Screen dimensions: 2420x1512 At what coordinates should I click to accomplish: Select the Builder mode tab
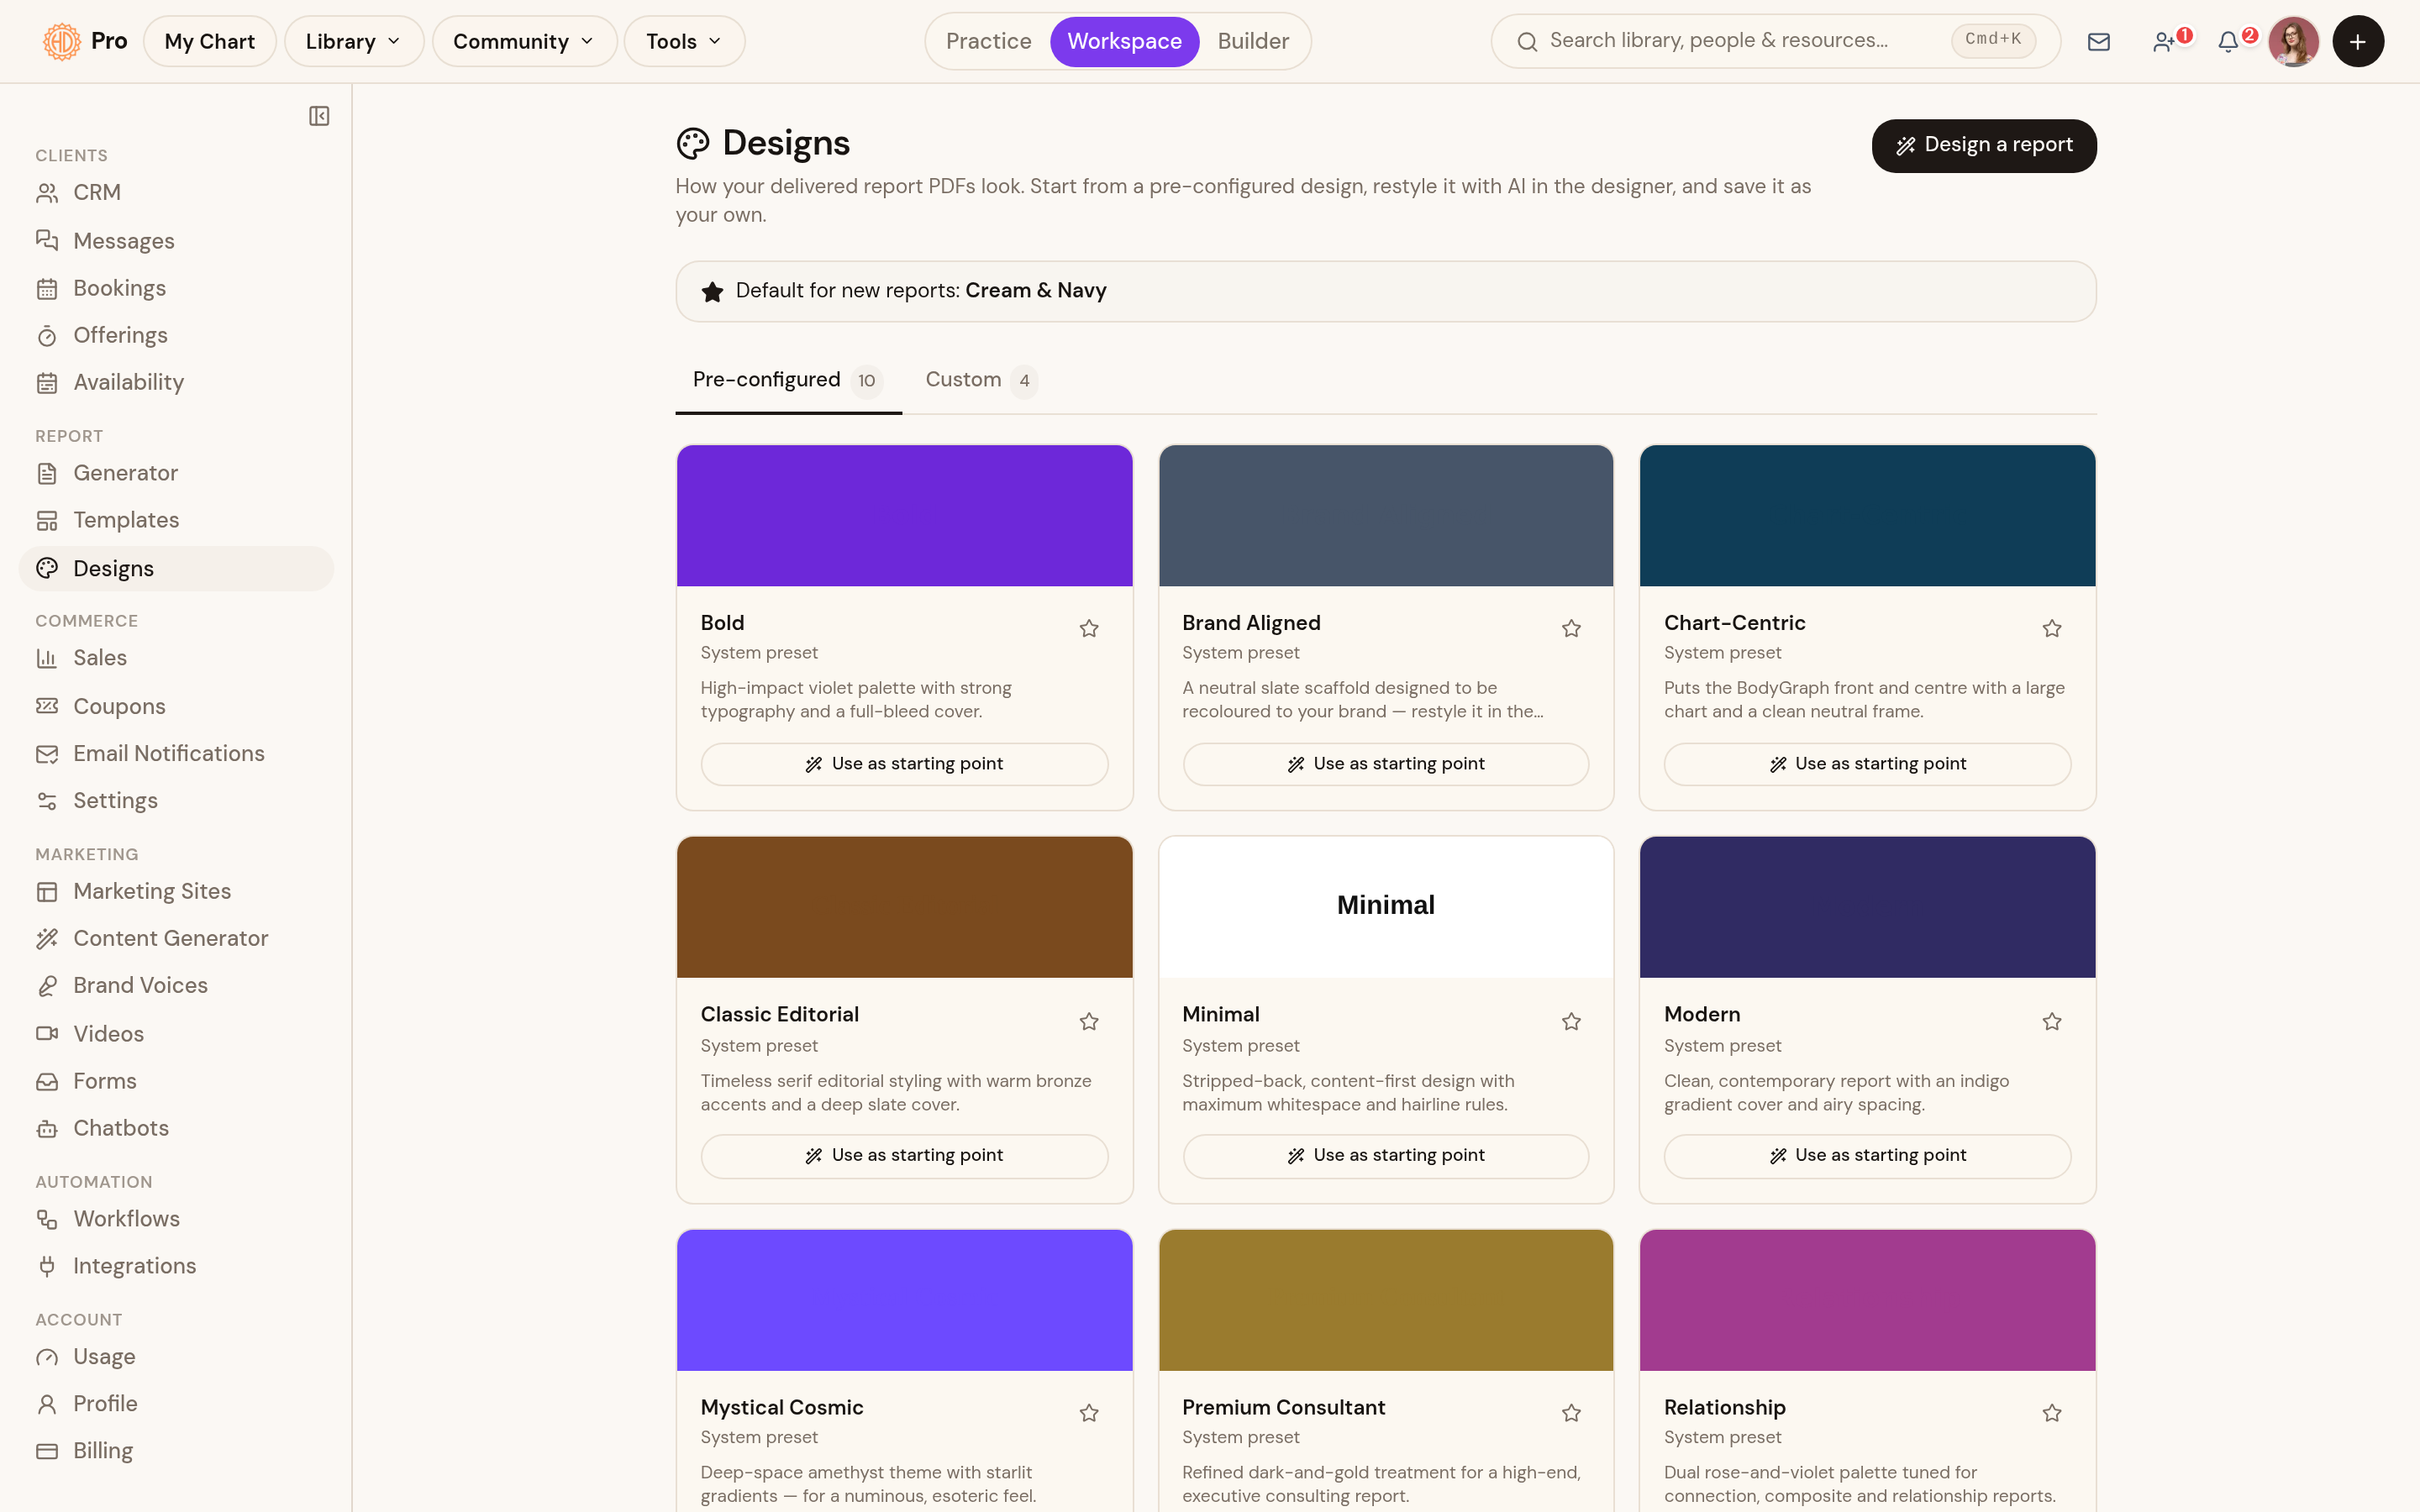tap(1253, 41)
